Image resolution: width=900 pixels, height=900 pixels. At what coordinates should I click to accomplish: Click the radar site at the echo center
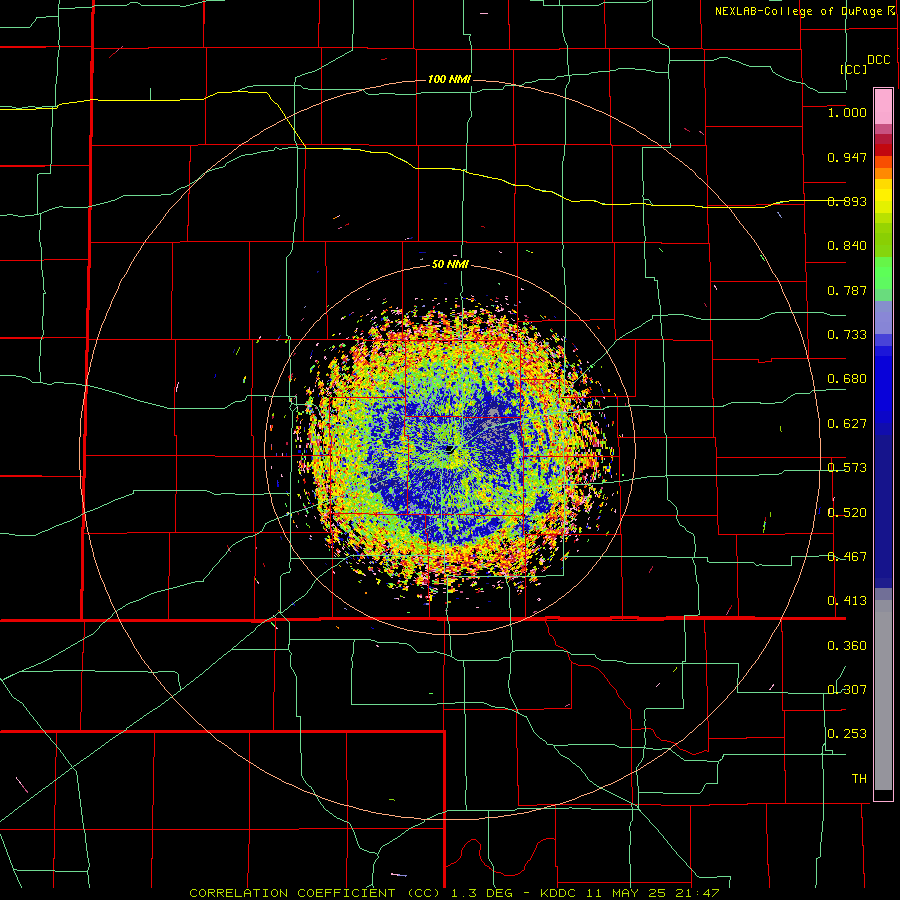point(449,449)
